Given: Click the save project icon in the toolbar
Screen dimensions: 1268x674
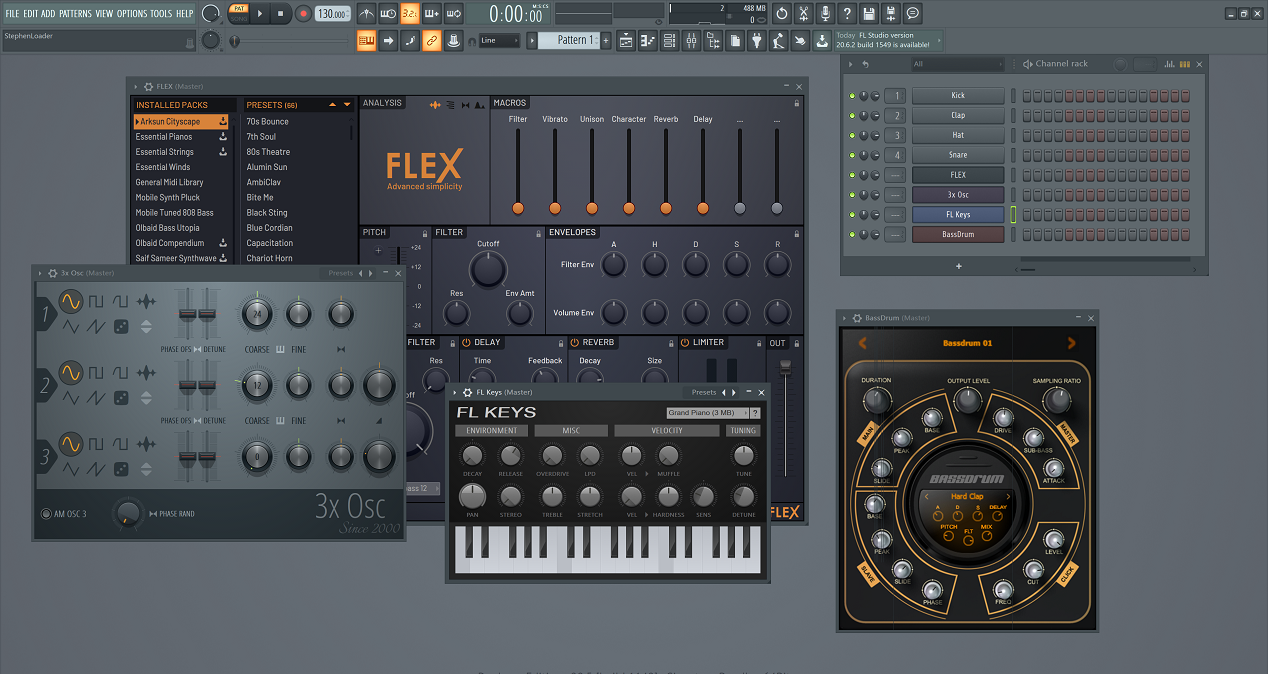Looking at the screenshot, I should [x=869, y=12].
